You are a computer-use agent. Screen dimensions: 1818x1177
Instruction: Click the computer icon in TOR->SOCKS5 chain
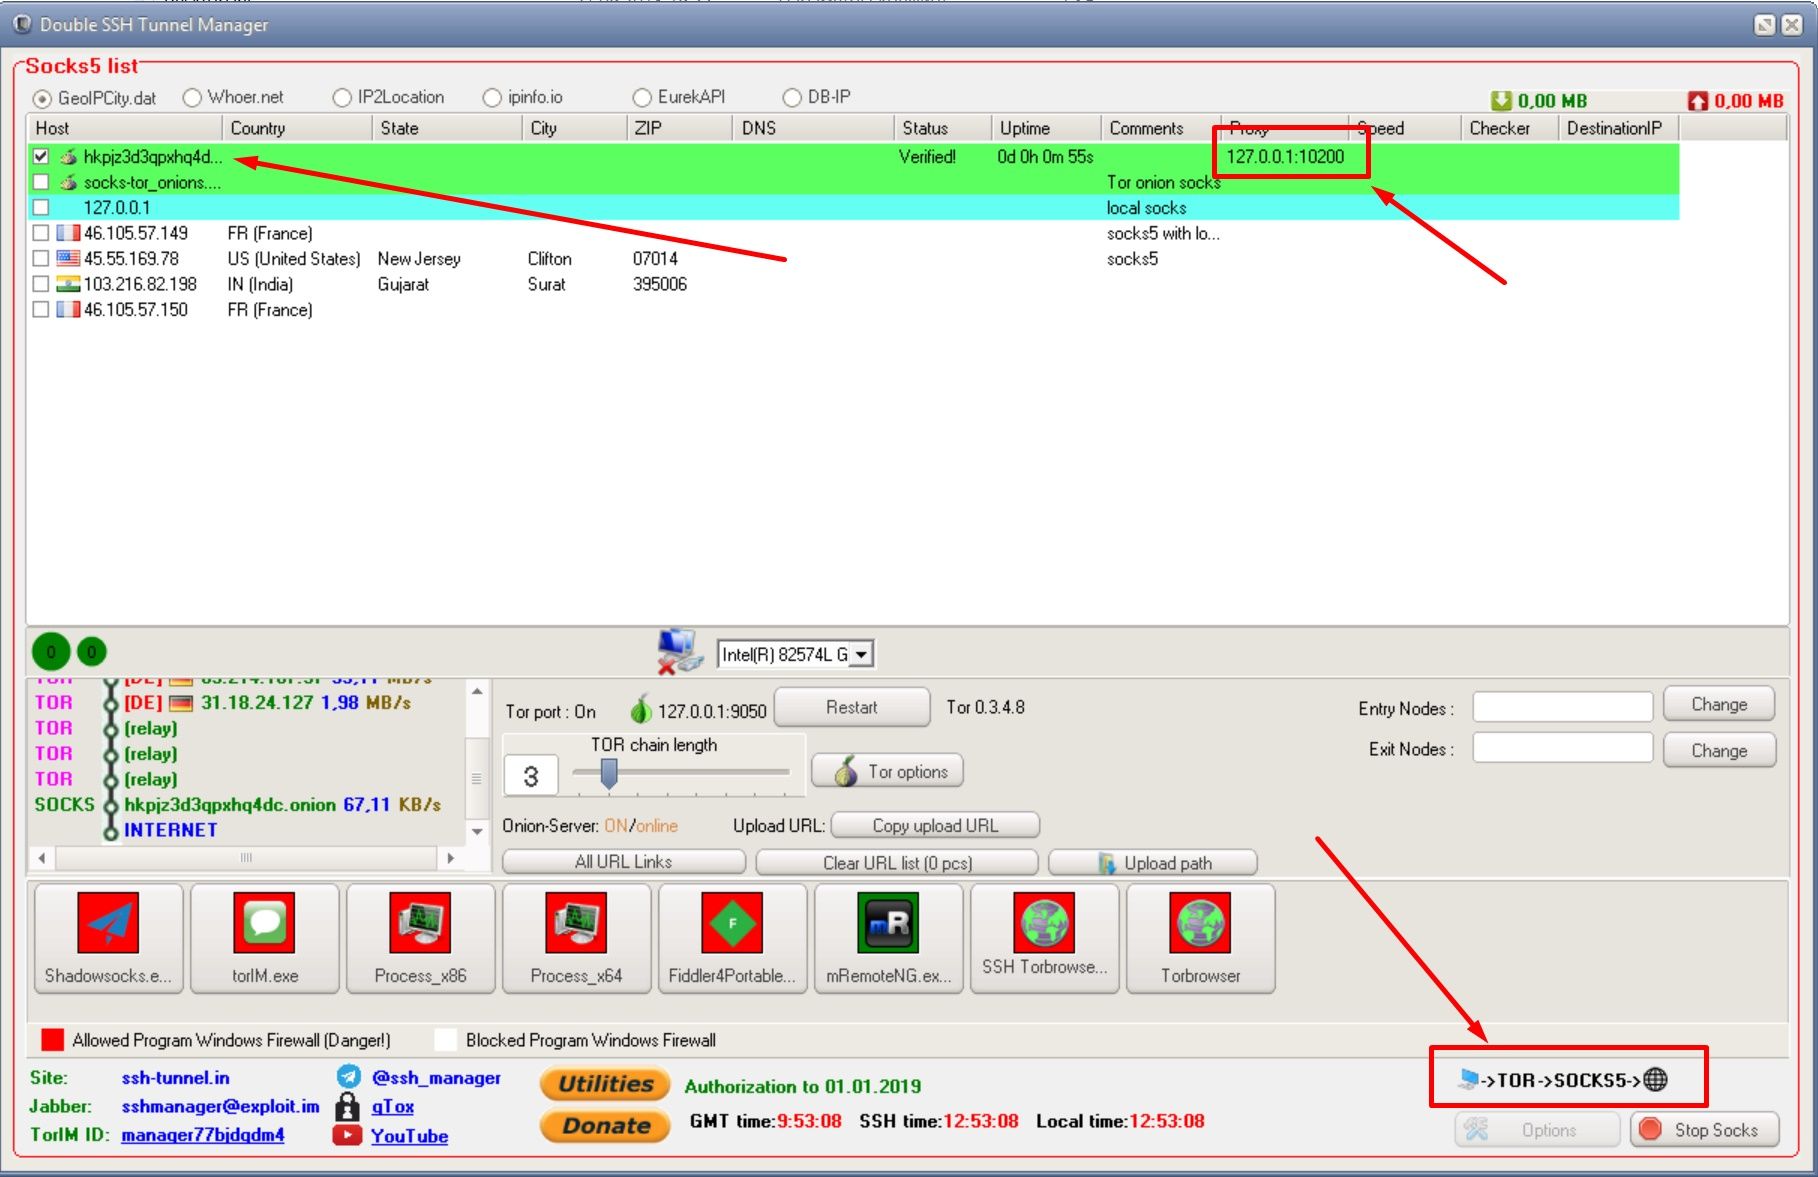pos(1469,1079)
